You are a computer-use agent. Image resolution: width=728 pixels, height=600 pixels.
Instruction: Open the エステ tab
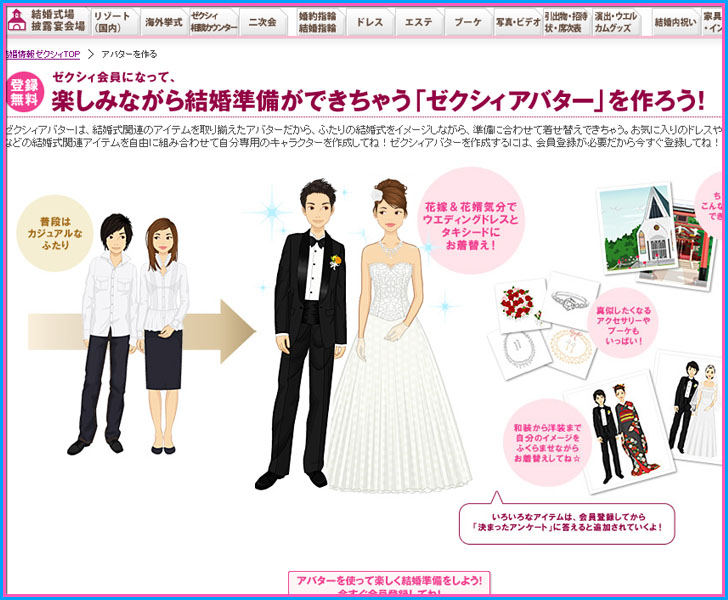tap(419, 22)
